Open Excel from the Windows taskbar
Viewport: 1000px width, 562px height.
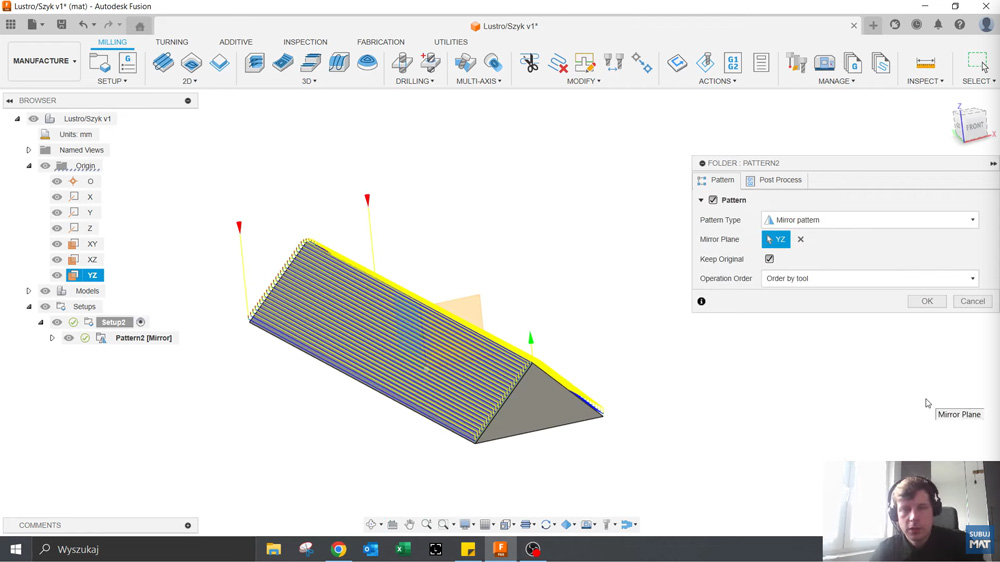pos(403,549)
